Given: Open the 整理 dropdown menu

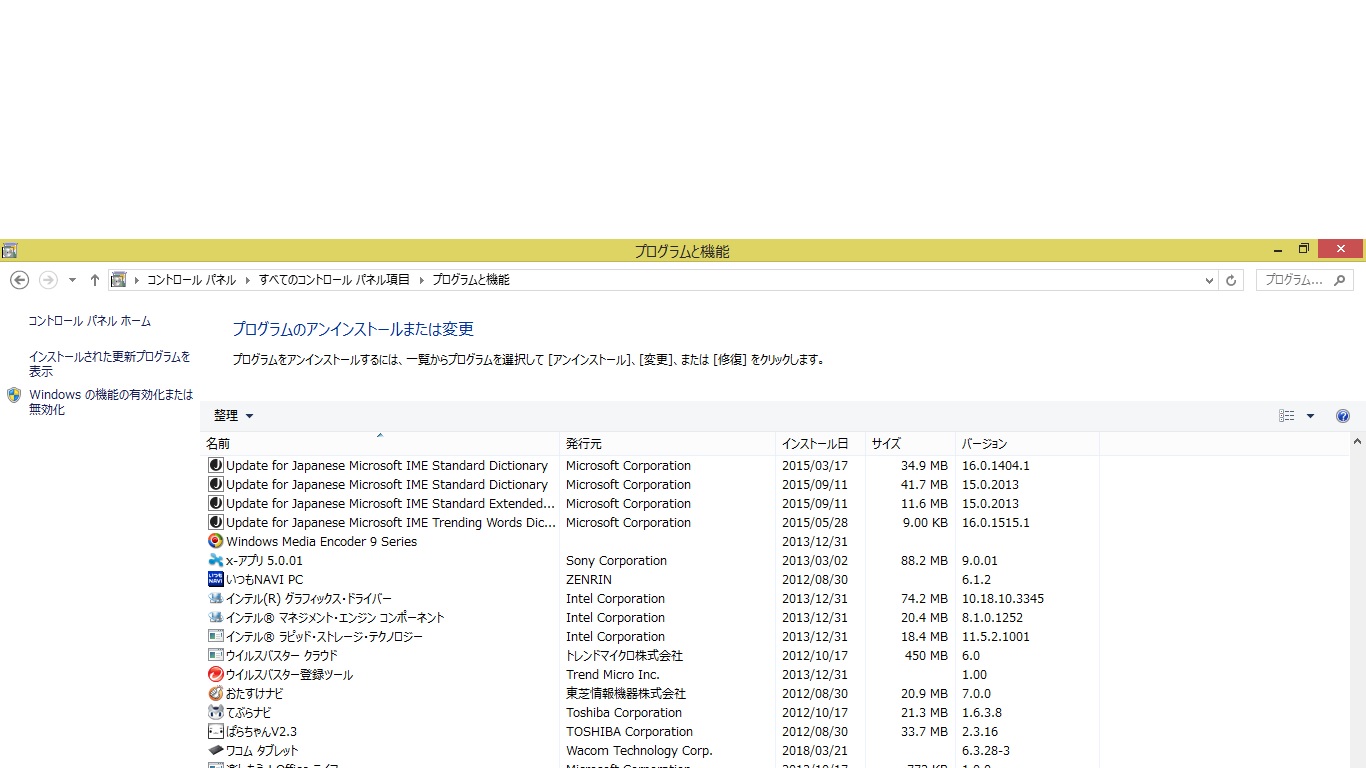Looking at the screenshot, I should (x=233, y=416).
